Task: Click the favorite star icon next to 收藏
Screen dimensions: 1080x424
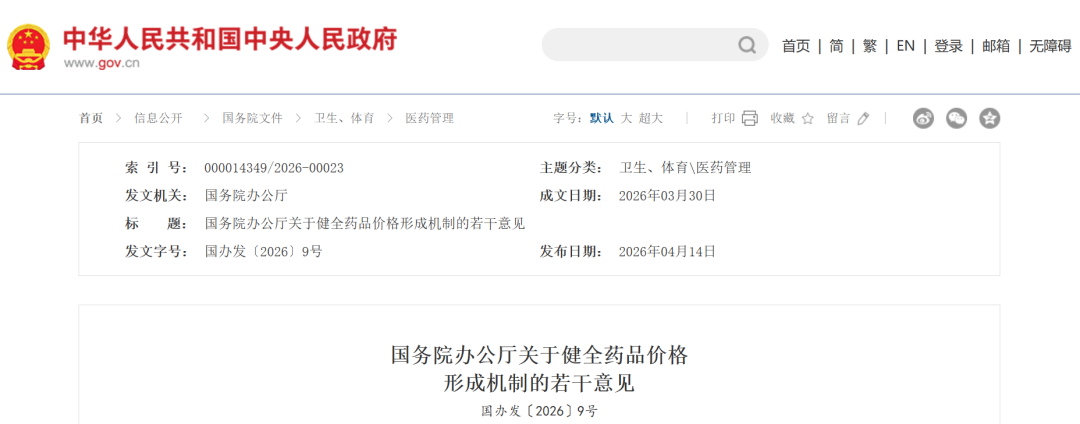Action: tap(808, 118)
